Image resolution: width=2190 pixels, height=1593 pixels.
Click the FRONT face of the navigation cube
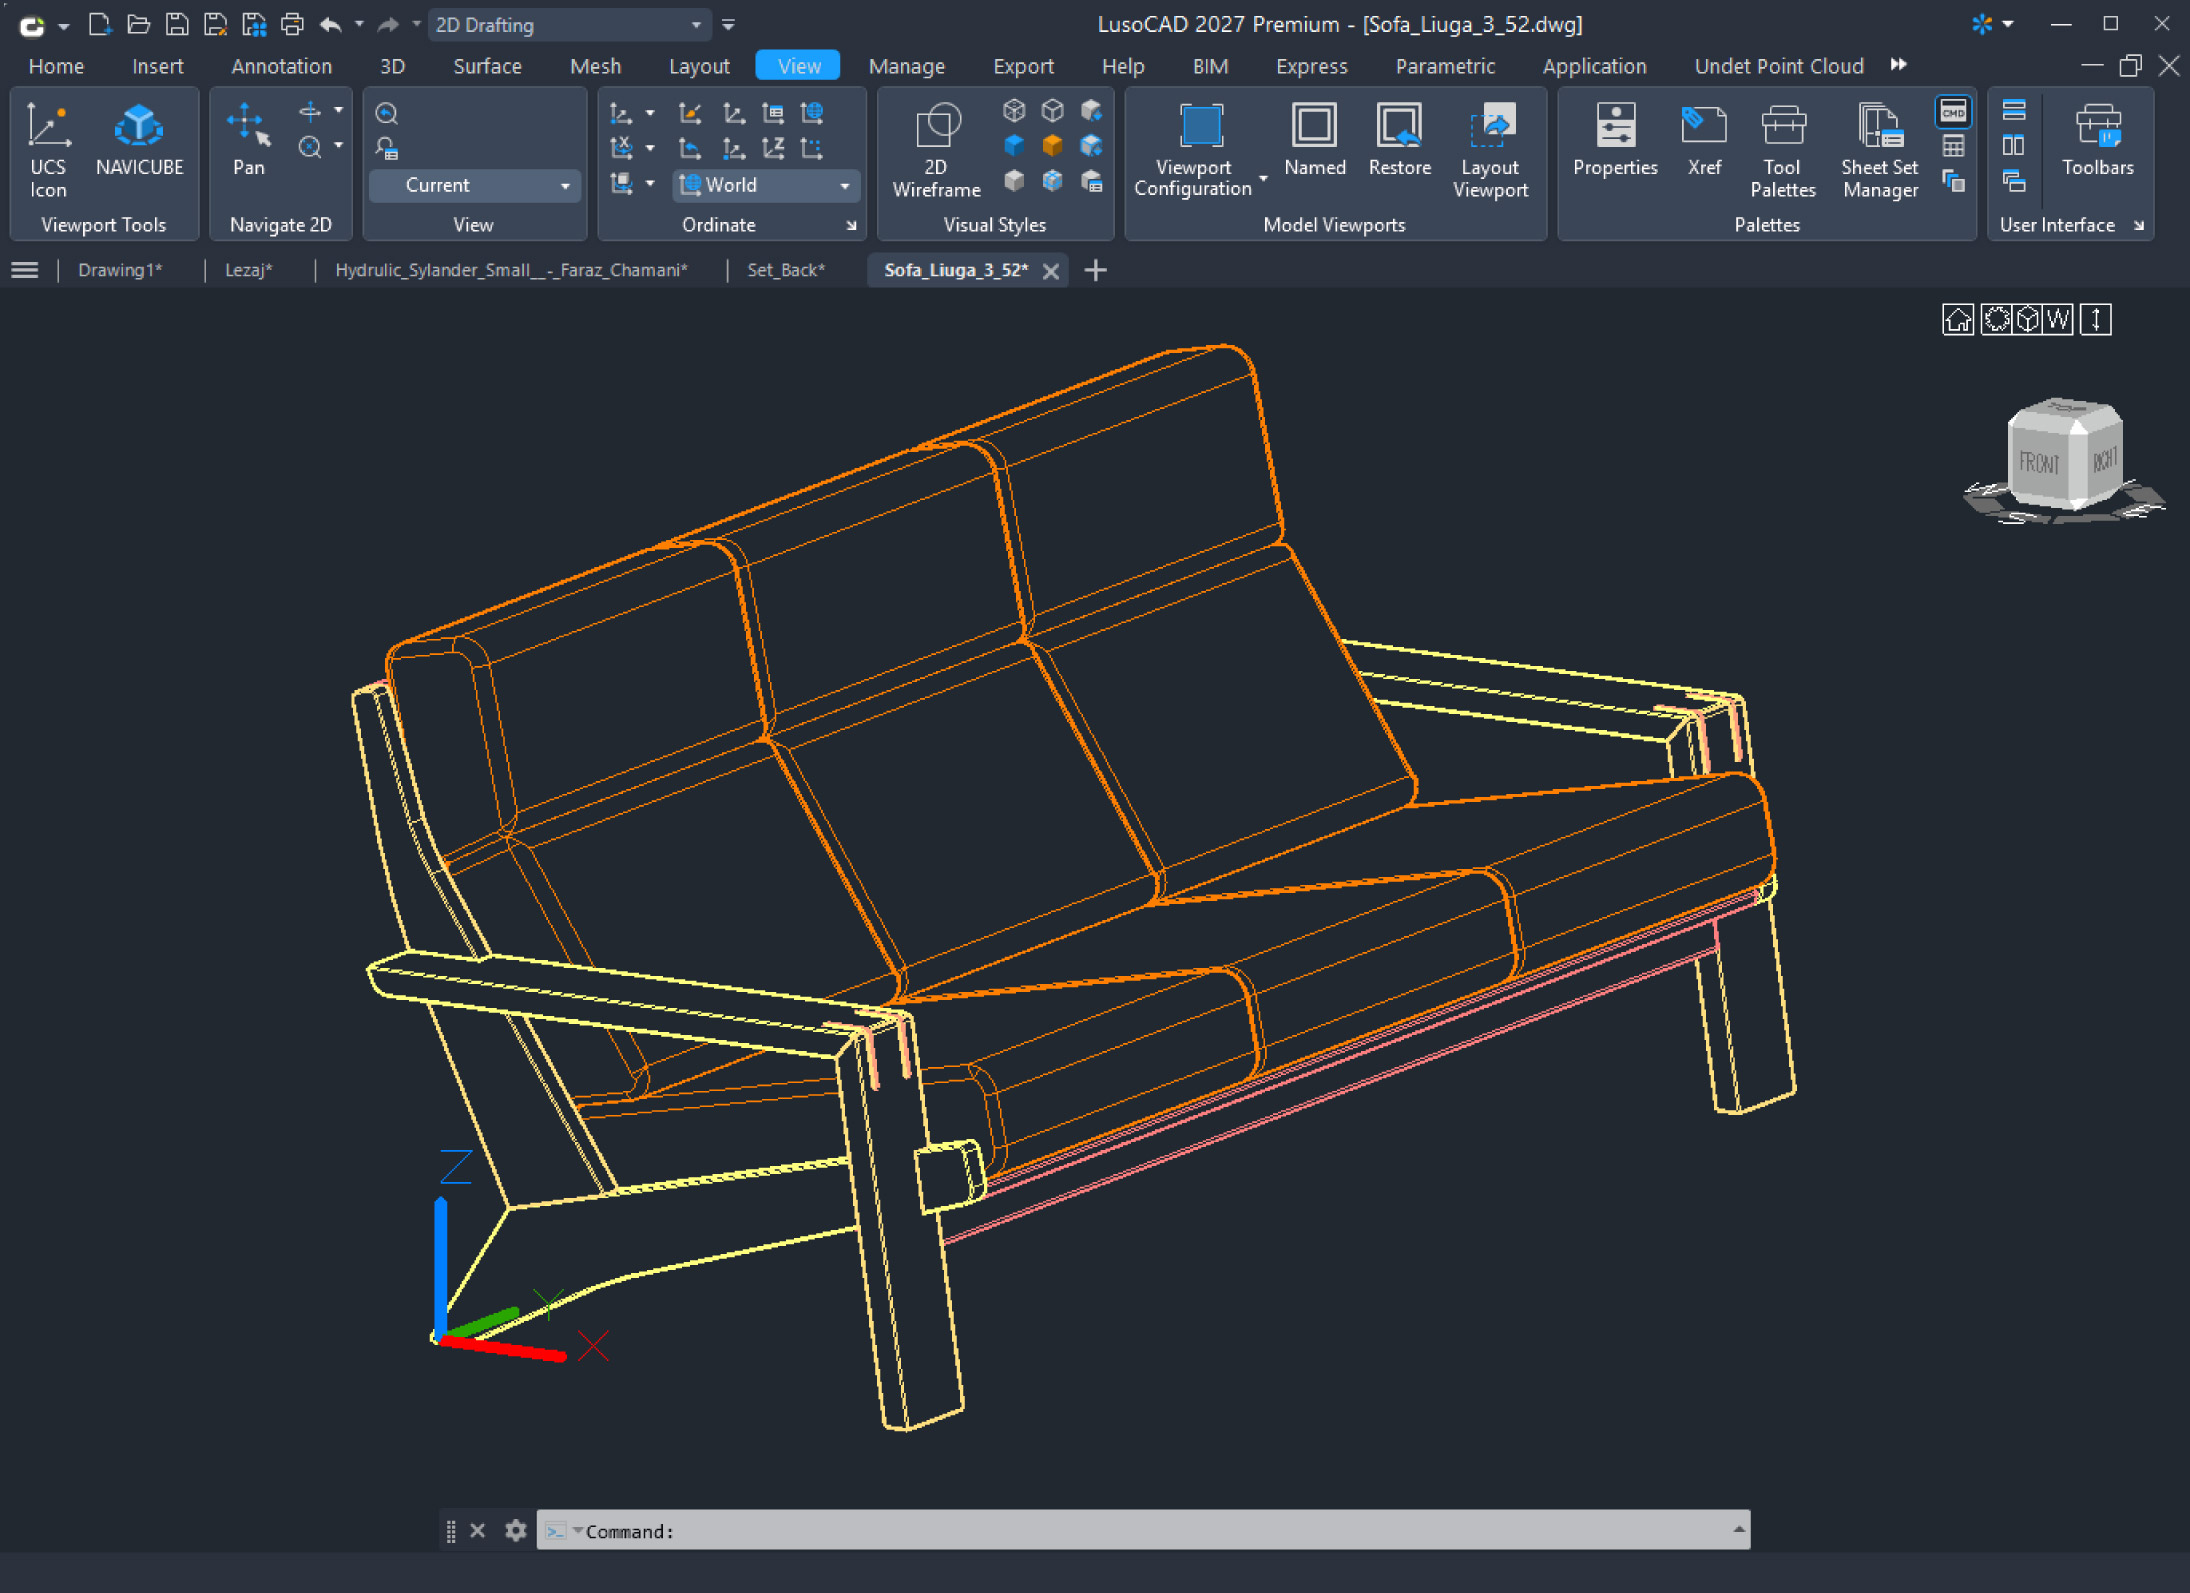pos(2040,462)
